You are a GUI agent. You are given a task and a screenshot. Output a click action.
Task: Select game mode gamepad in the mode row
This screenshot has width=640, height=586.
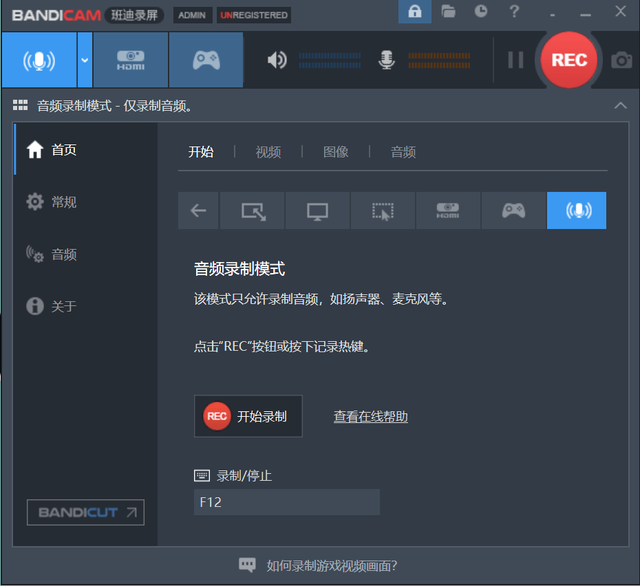pos(513,211)
